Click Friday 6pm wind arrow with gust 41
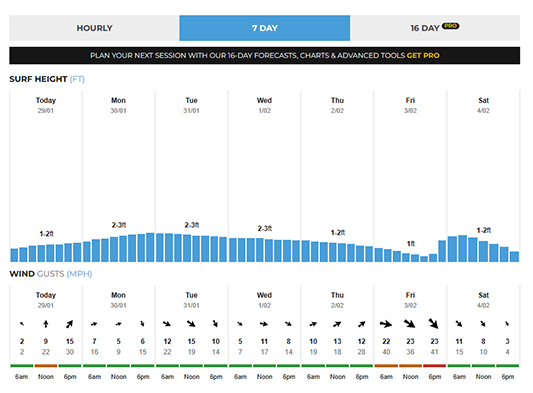This screenshot has height=393, width=533. [x=434, y=324]
